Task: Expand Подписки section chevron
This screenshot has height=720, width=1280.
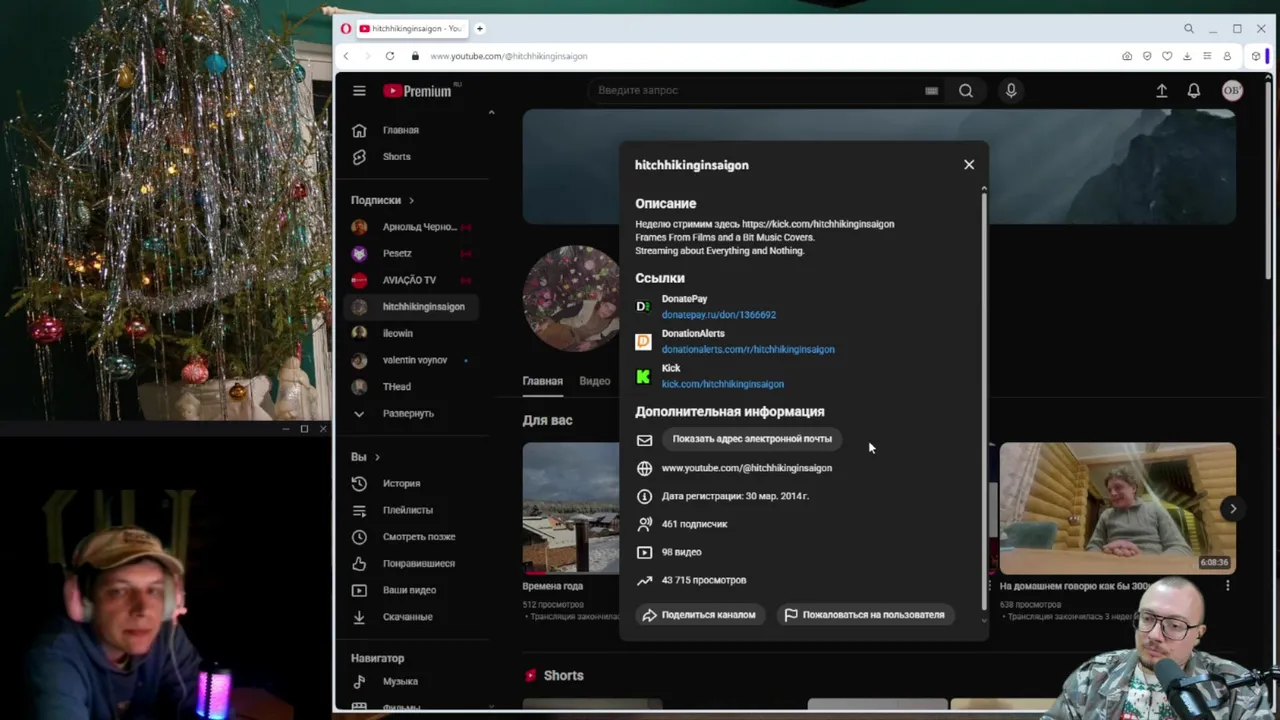Action: (x=411, y=200)
